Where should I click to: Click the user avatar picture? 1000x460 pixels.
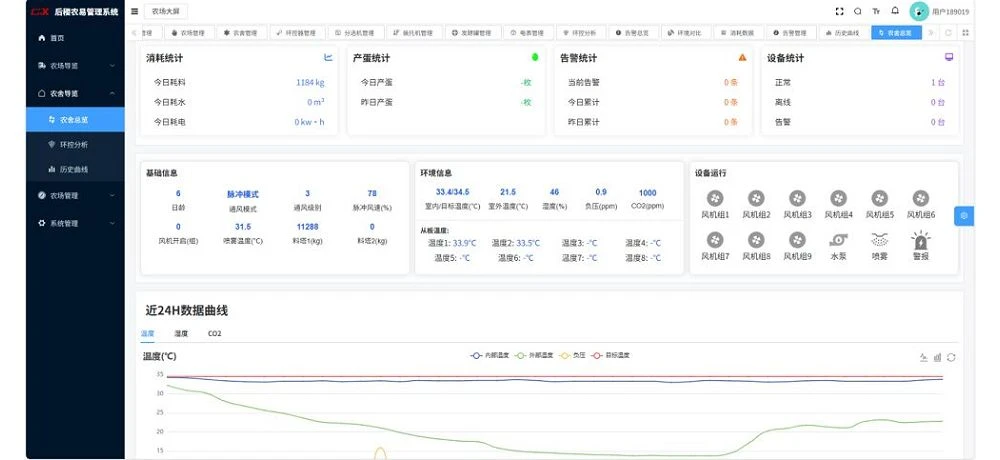[x=918, y=11]
